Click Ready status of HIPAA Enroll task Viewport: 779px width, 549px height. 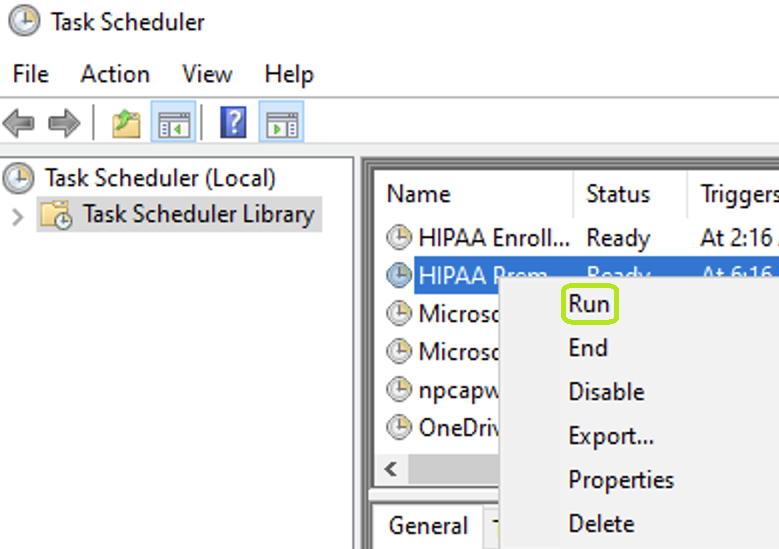pyautogui.click(x=618, y=238)
